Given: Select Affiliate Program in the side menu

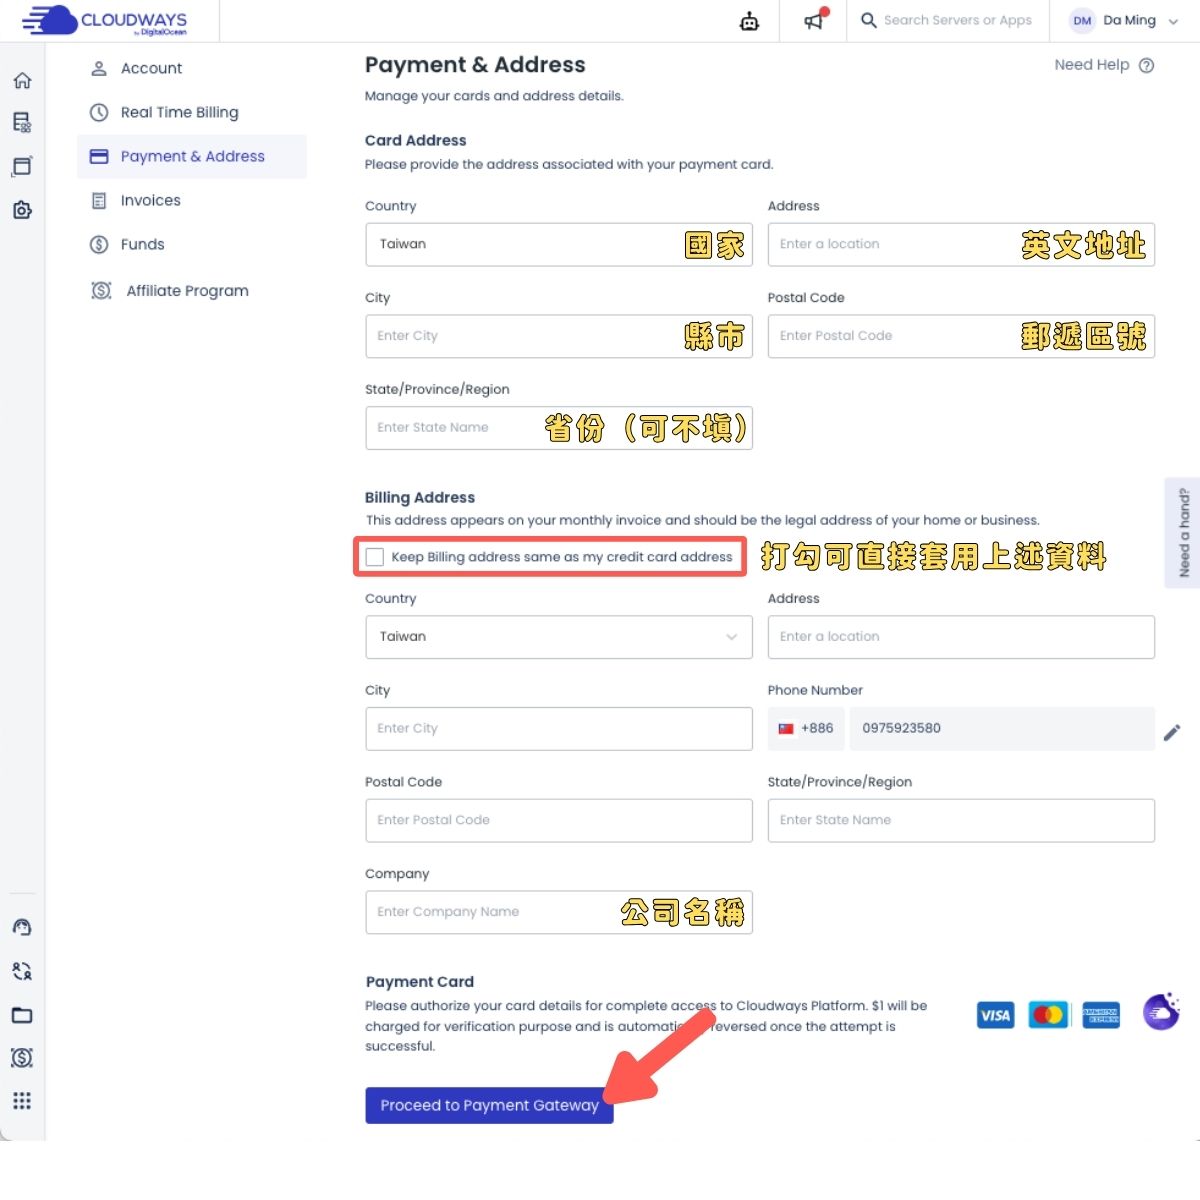Looking at the screenshot, I should (187, 291).
